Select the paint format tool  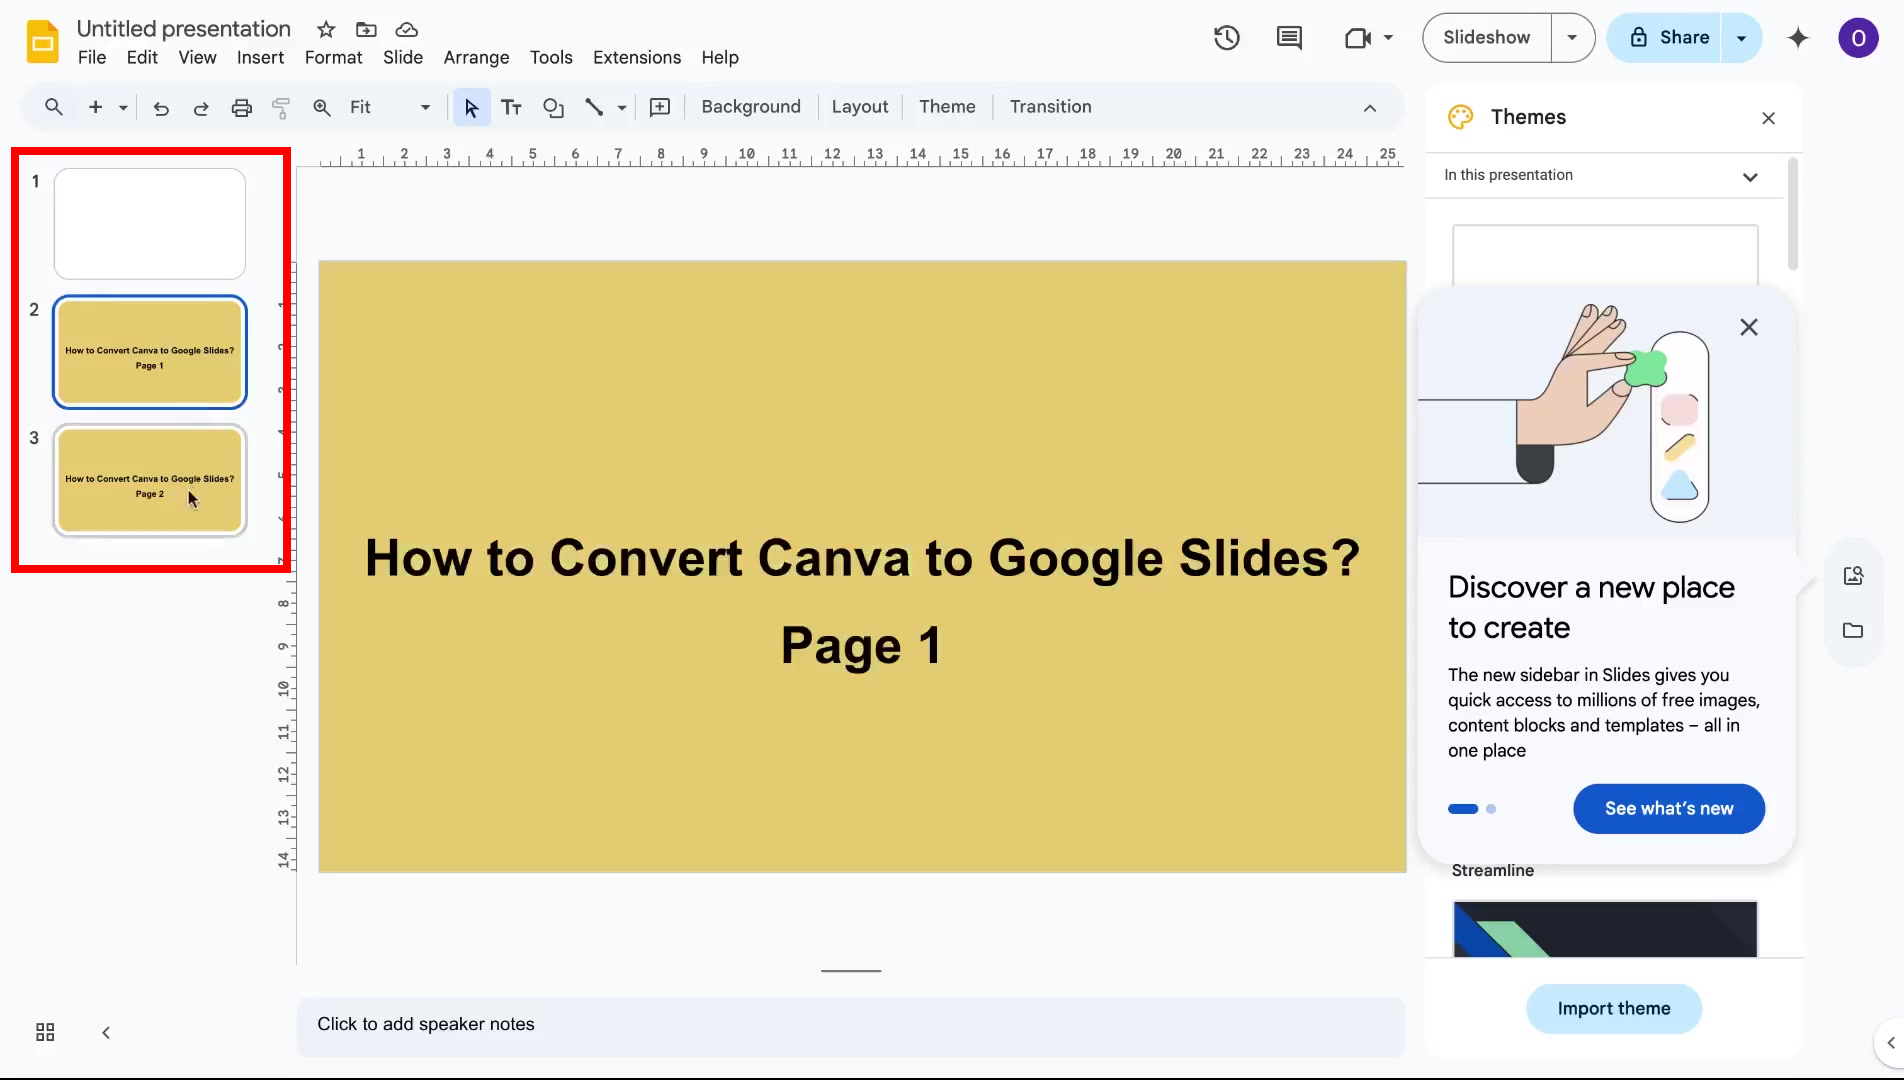(x=281, y=107)
